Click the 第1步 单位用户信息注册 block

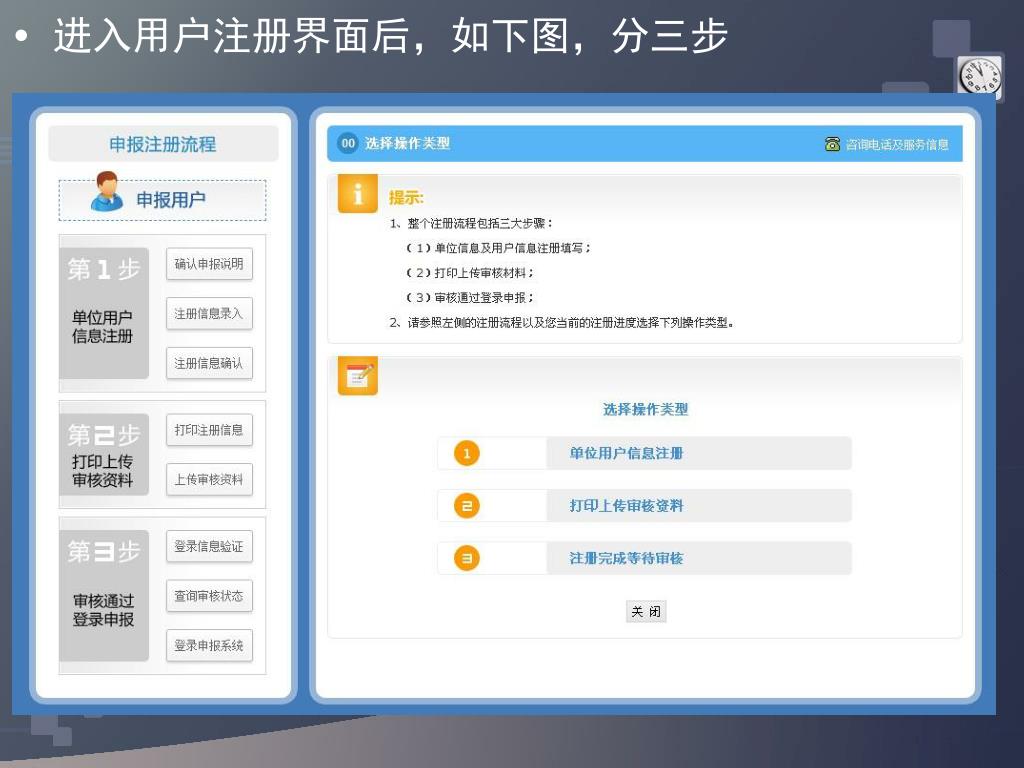(104, 313)
